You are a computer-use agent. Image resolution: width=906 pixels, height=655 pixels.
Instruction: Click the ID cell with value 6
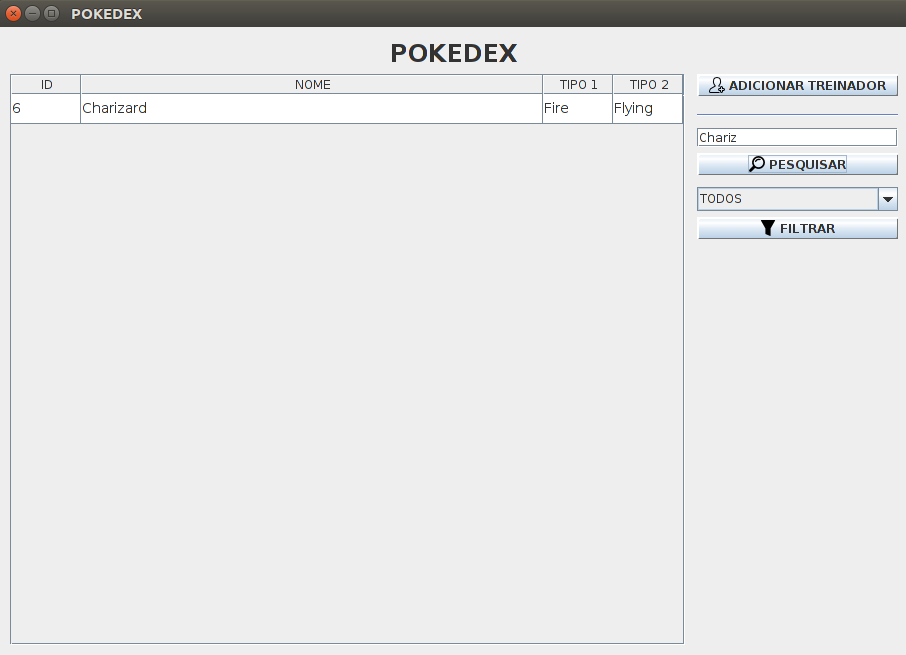tap(45, 108)
